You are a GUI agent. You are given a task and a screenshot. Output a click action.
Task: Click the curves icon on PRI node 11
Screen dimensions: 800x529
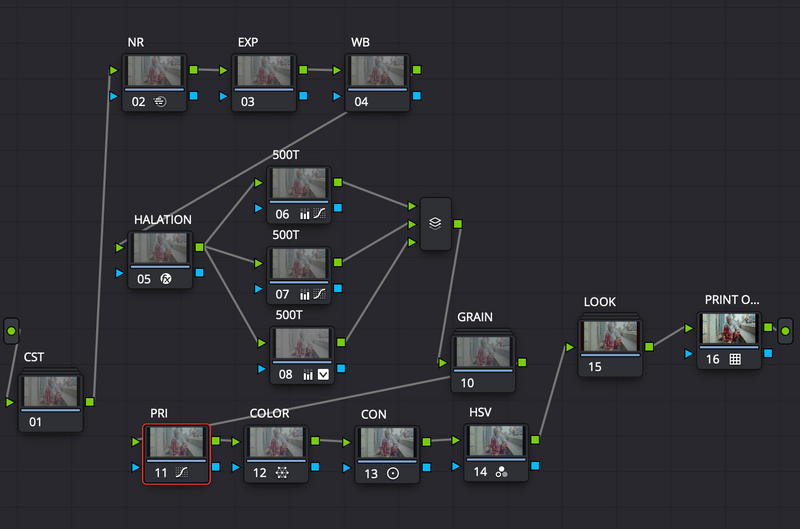[182, 472]
